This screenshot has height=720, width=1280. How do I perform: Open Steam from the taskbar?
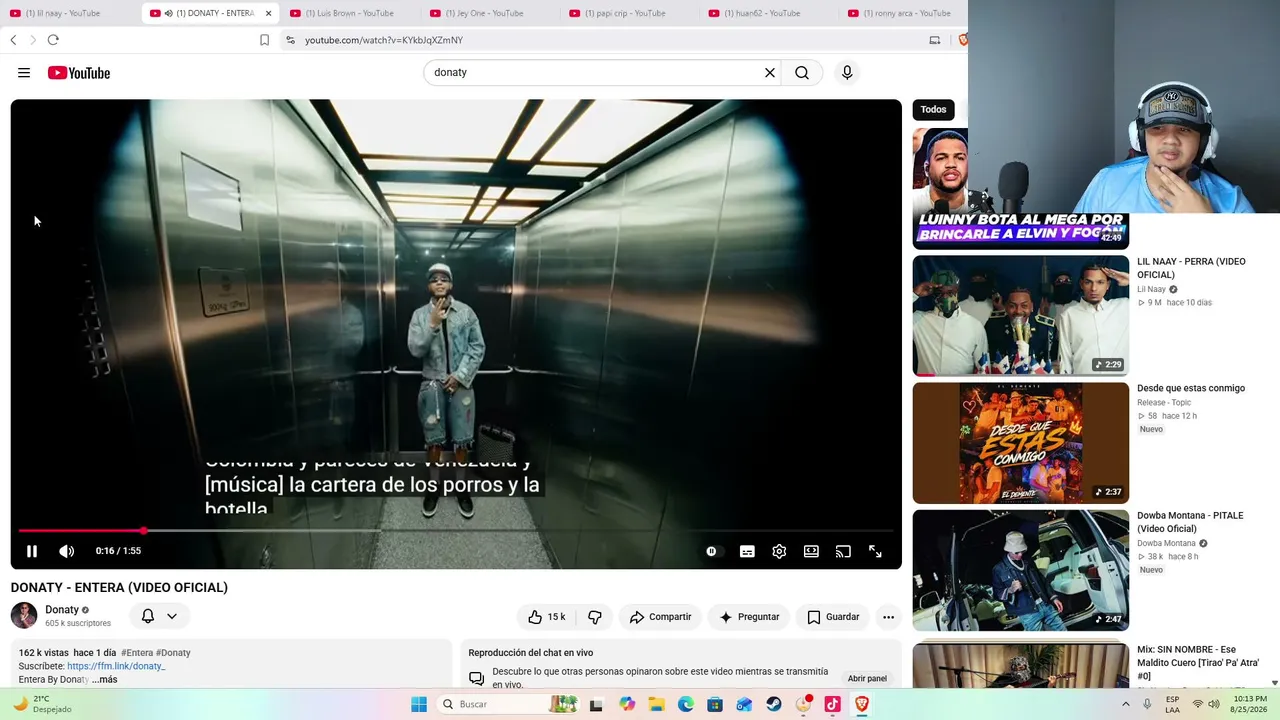click(774, 704)
